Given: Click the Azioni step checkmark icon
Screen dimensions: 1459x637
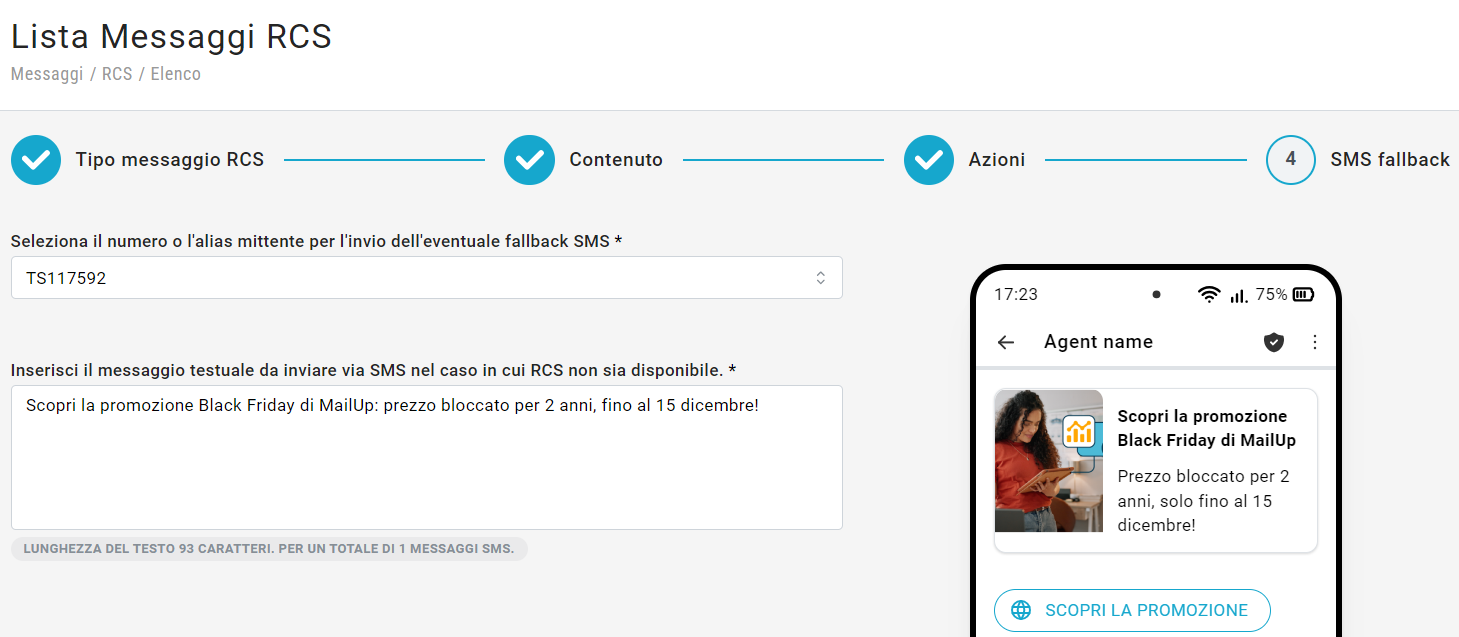Looking at the screenshot, I should 929,160.
